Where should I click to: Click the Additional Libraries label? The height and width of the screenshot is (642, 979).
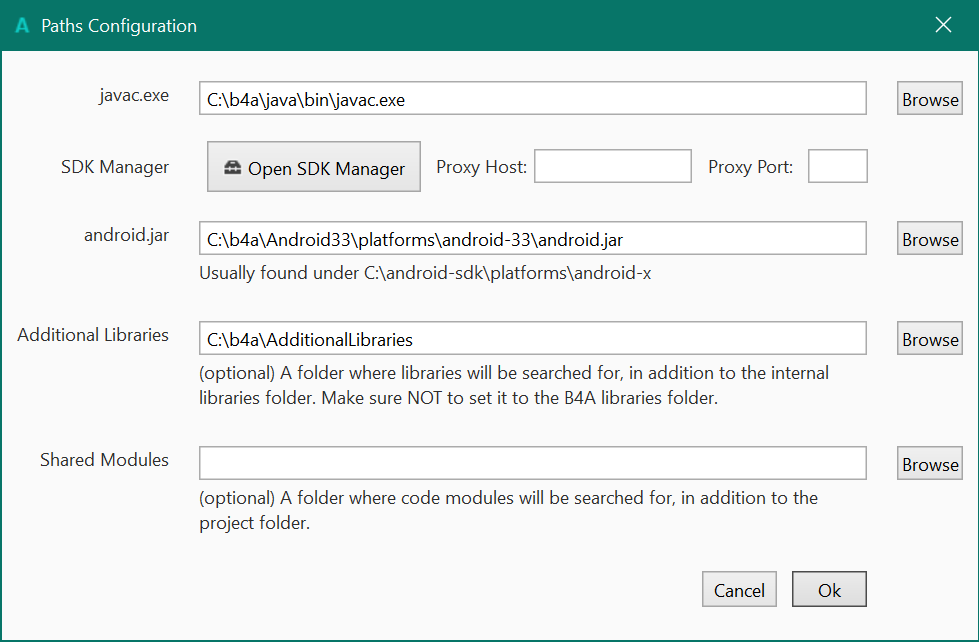[93, 335]
